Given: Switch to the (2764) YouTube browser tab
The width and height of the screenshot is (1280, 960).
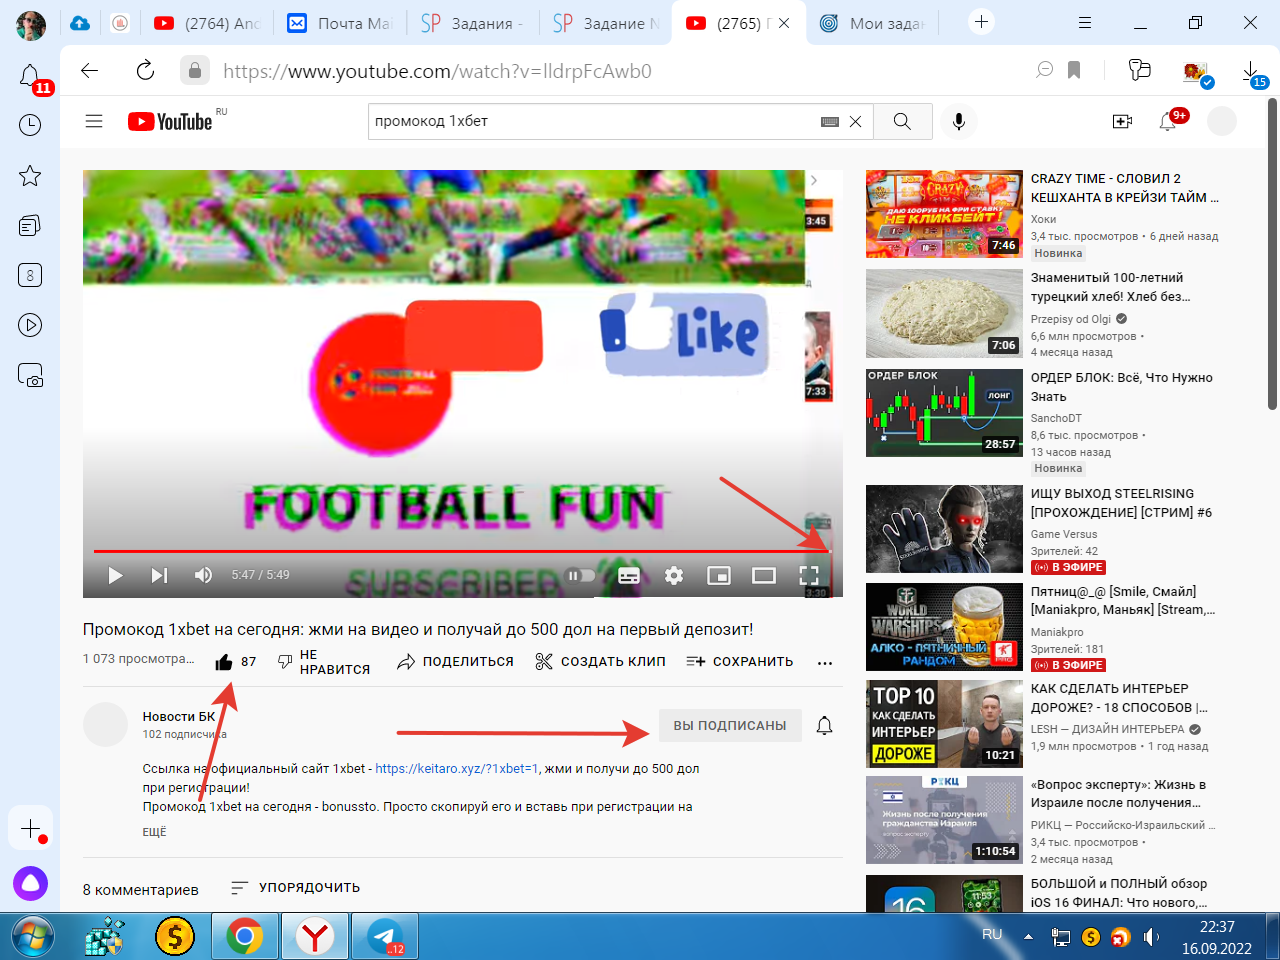Looking at the screenshot, I should click(207, 23).
